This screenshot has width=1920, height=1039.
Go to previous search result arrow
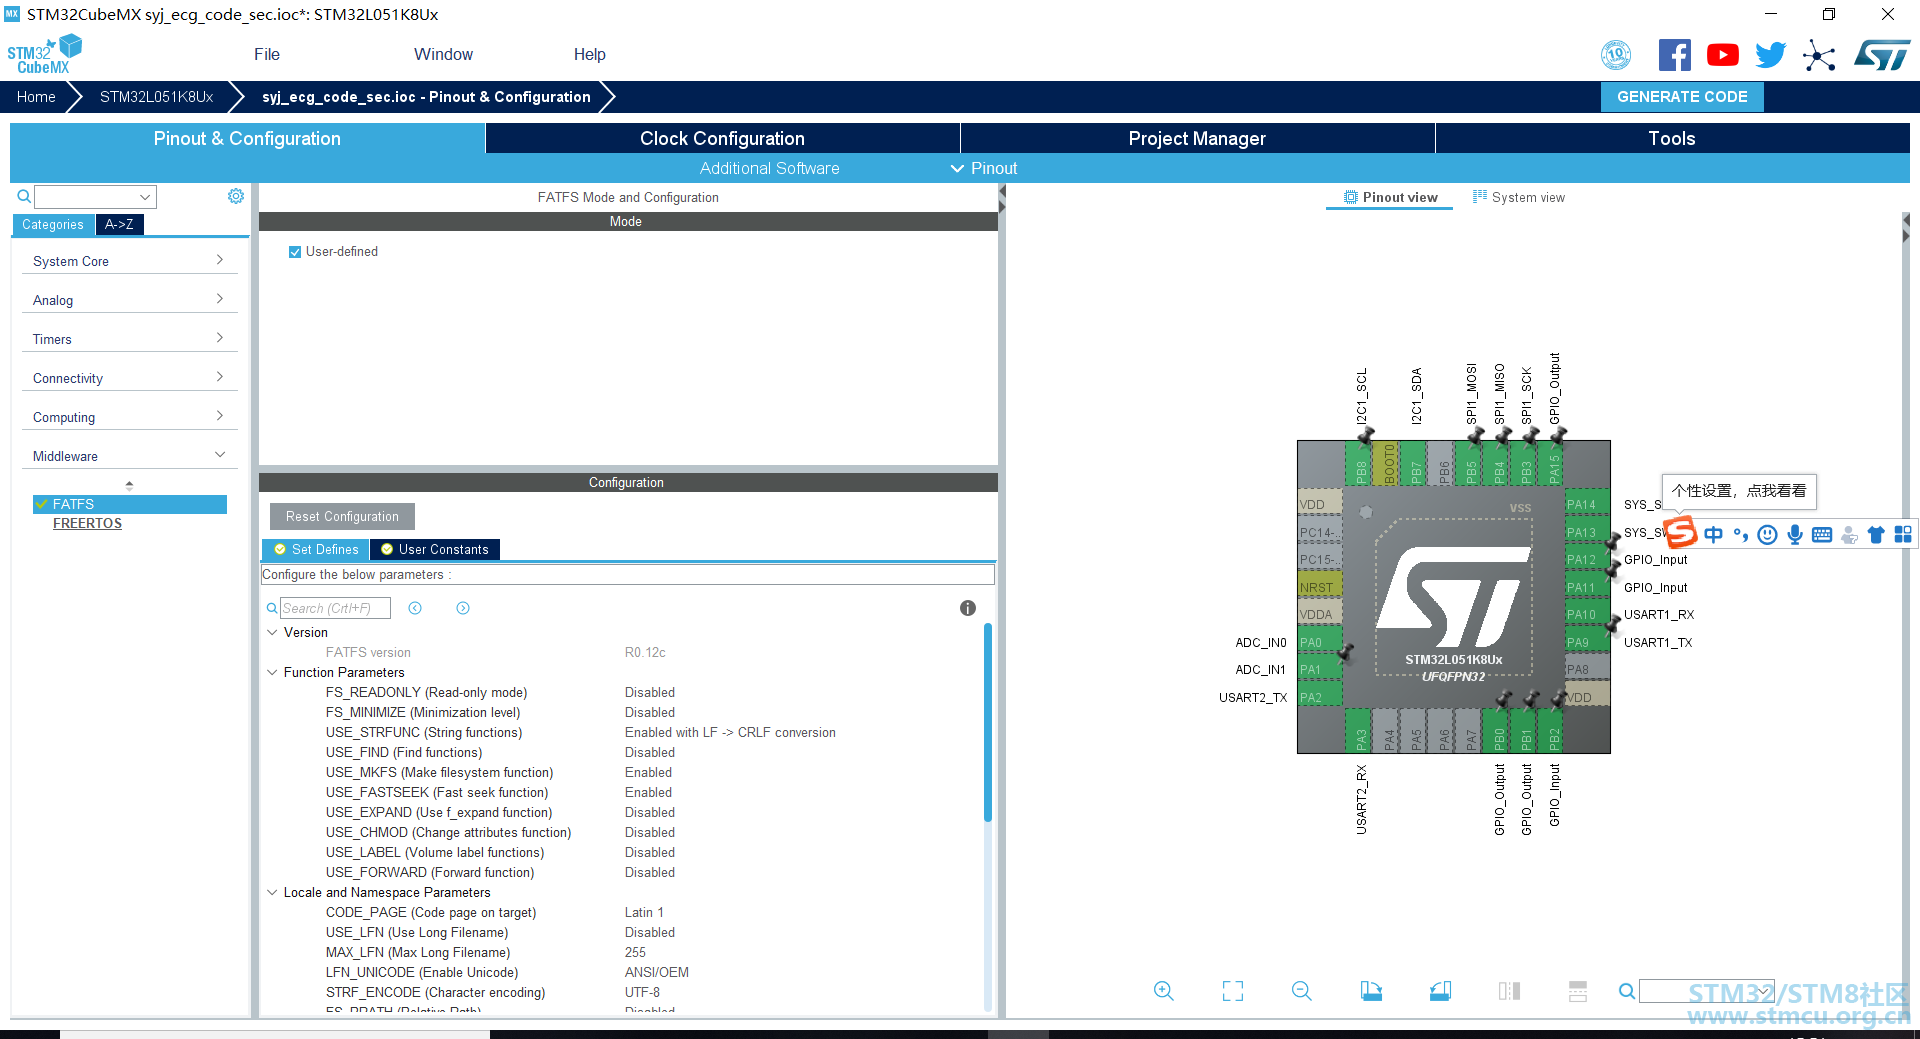point(415,608)
